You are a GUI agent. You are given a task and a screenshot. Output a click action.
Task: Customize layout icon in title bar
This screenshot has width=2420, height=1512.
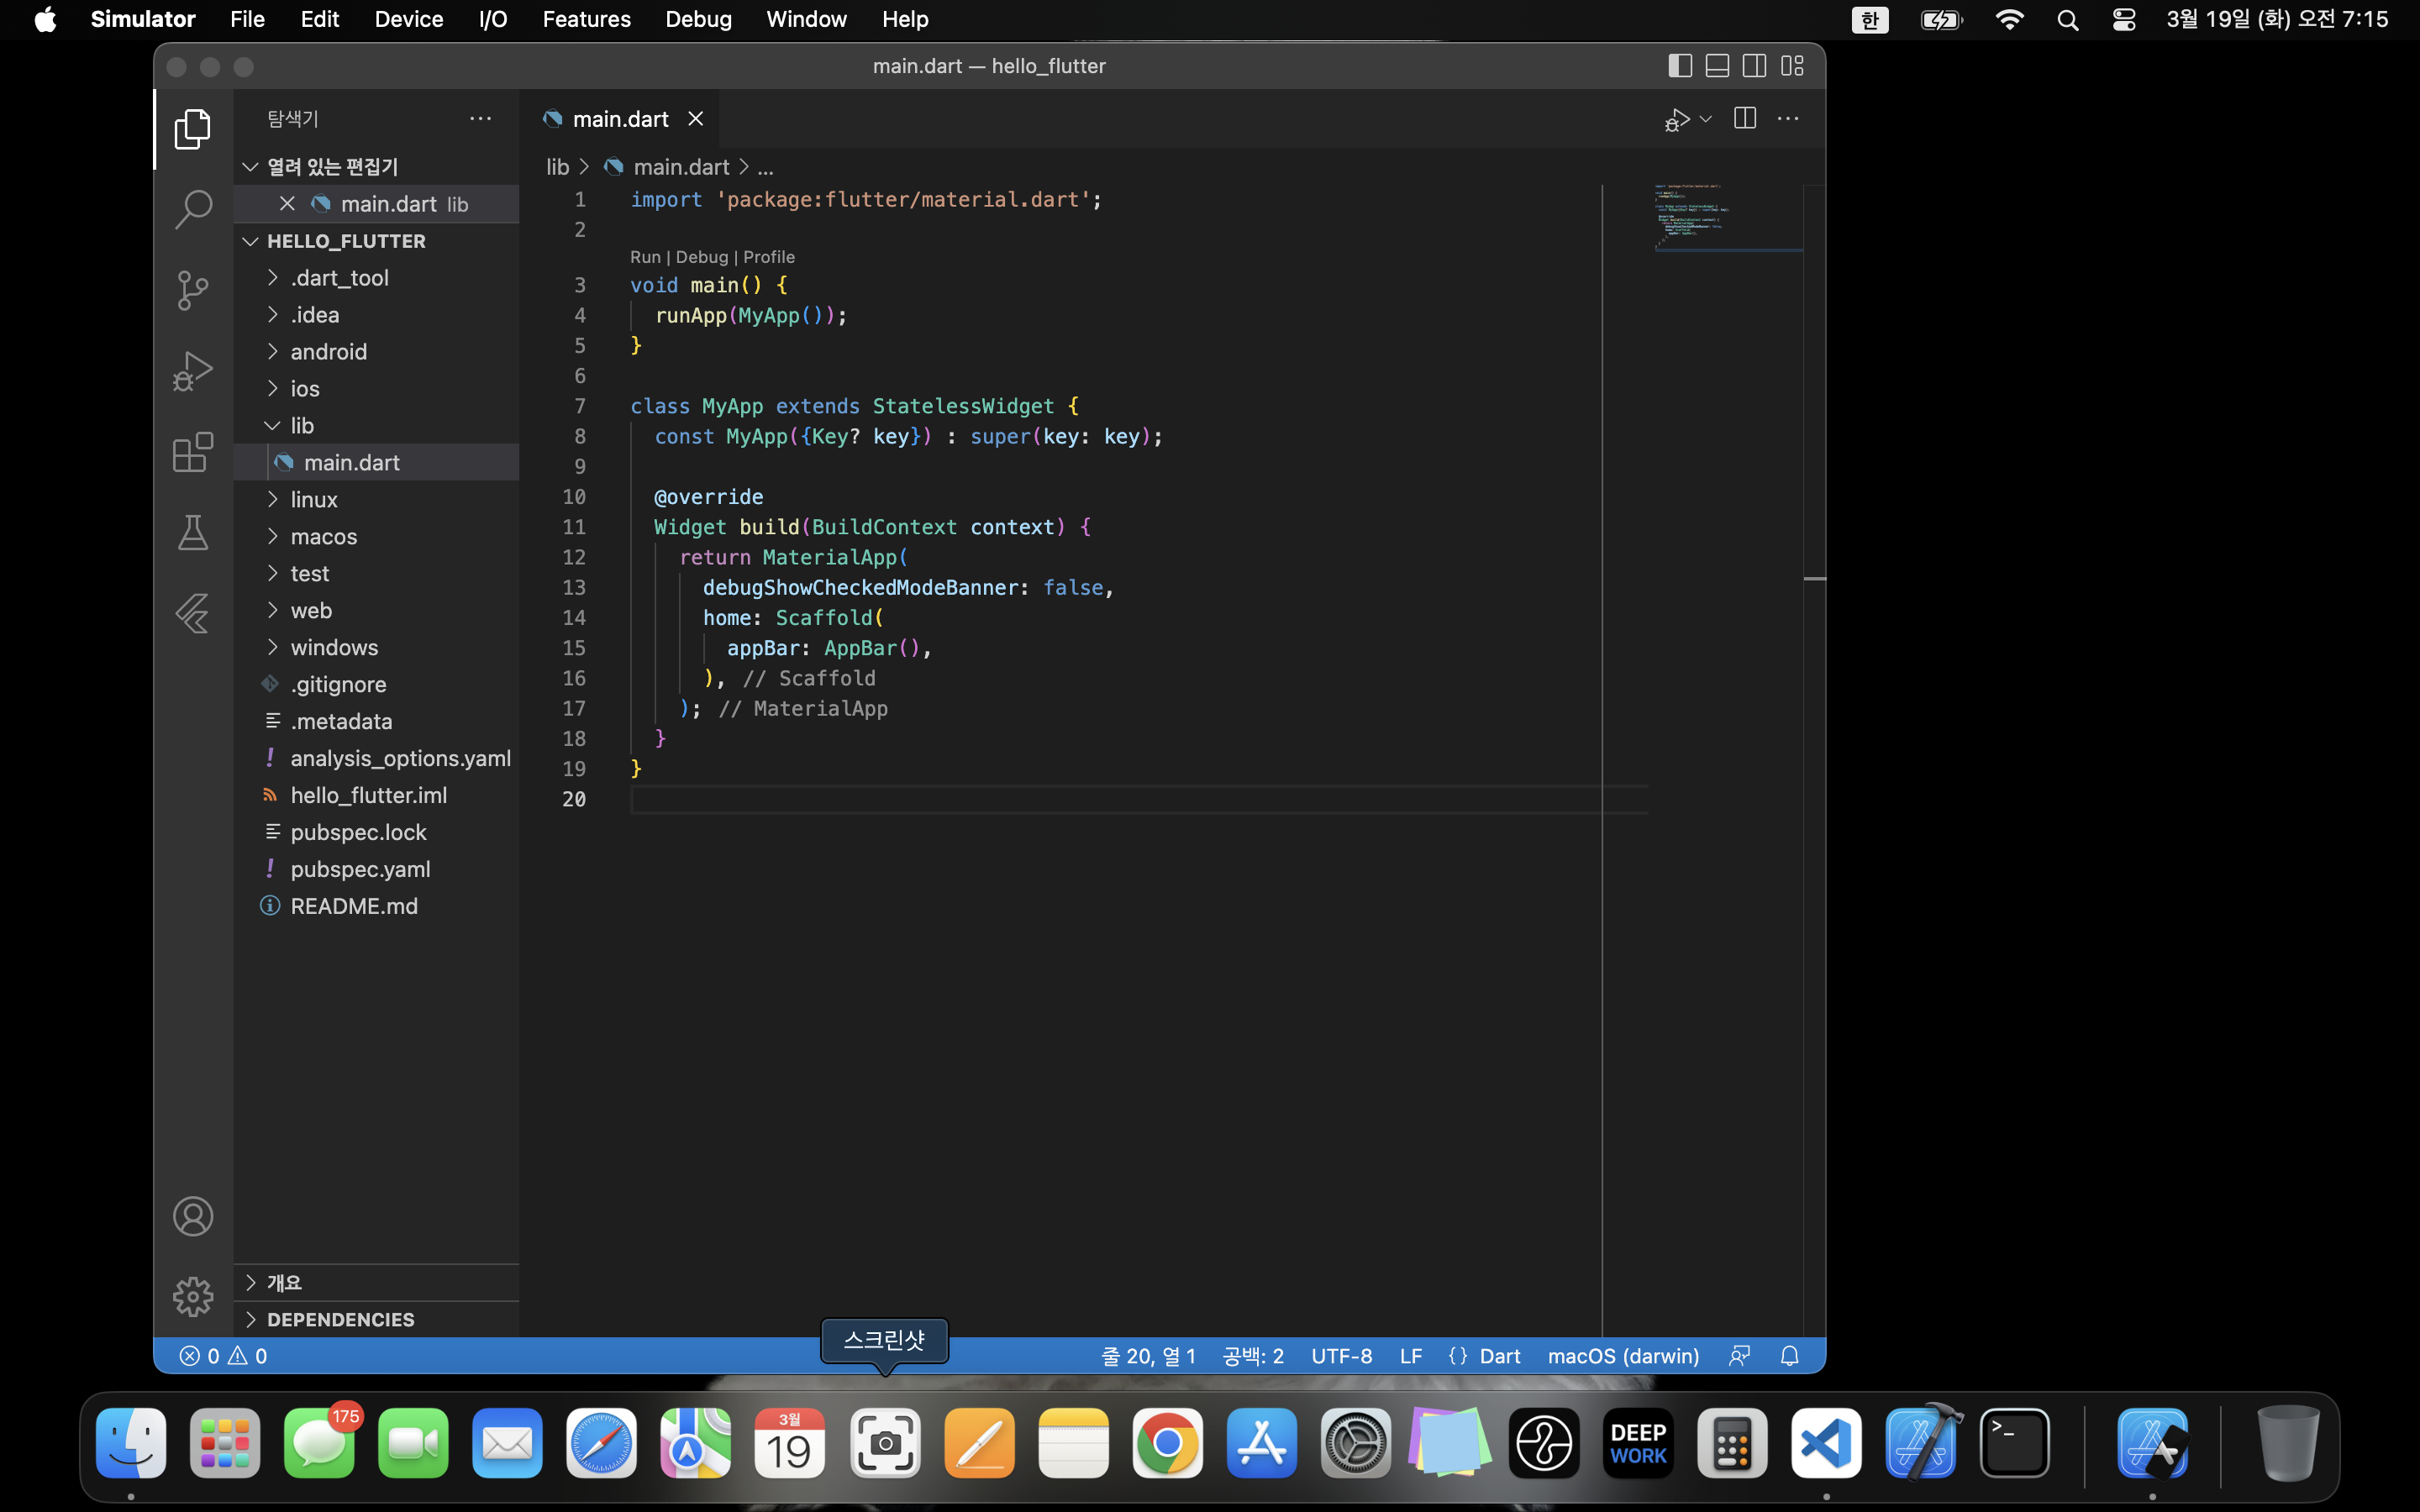1792,66
